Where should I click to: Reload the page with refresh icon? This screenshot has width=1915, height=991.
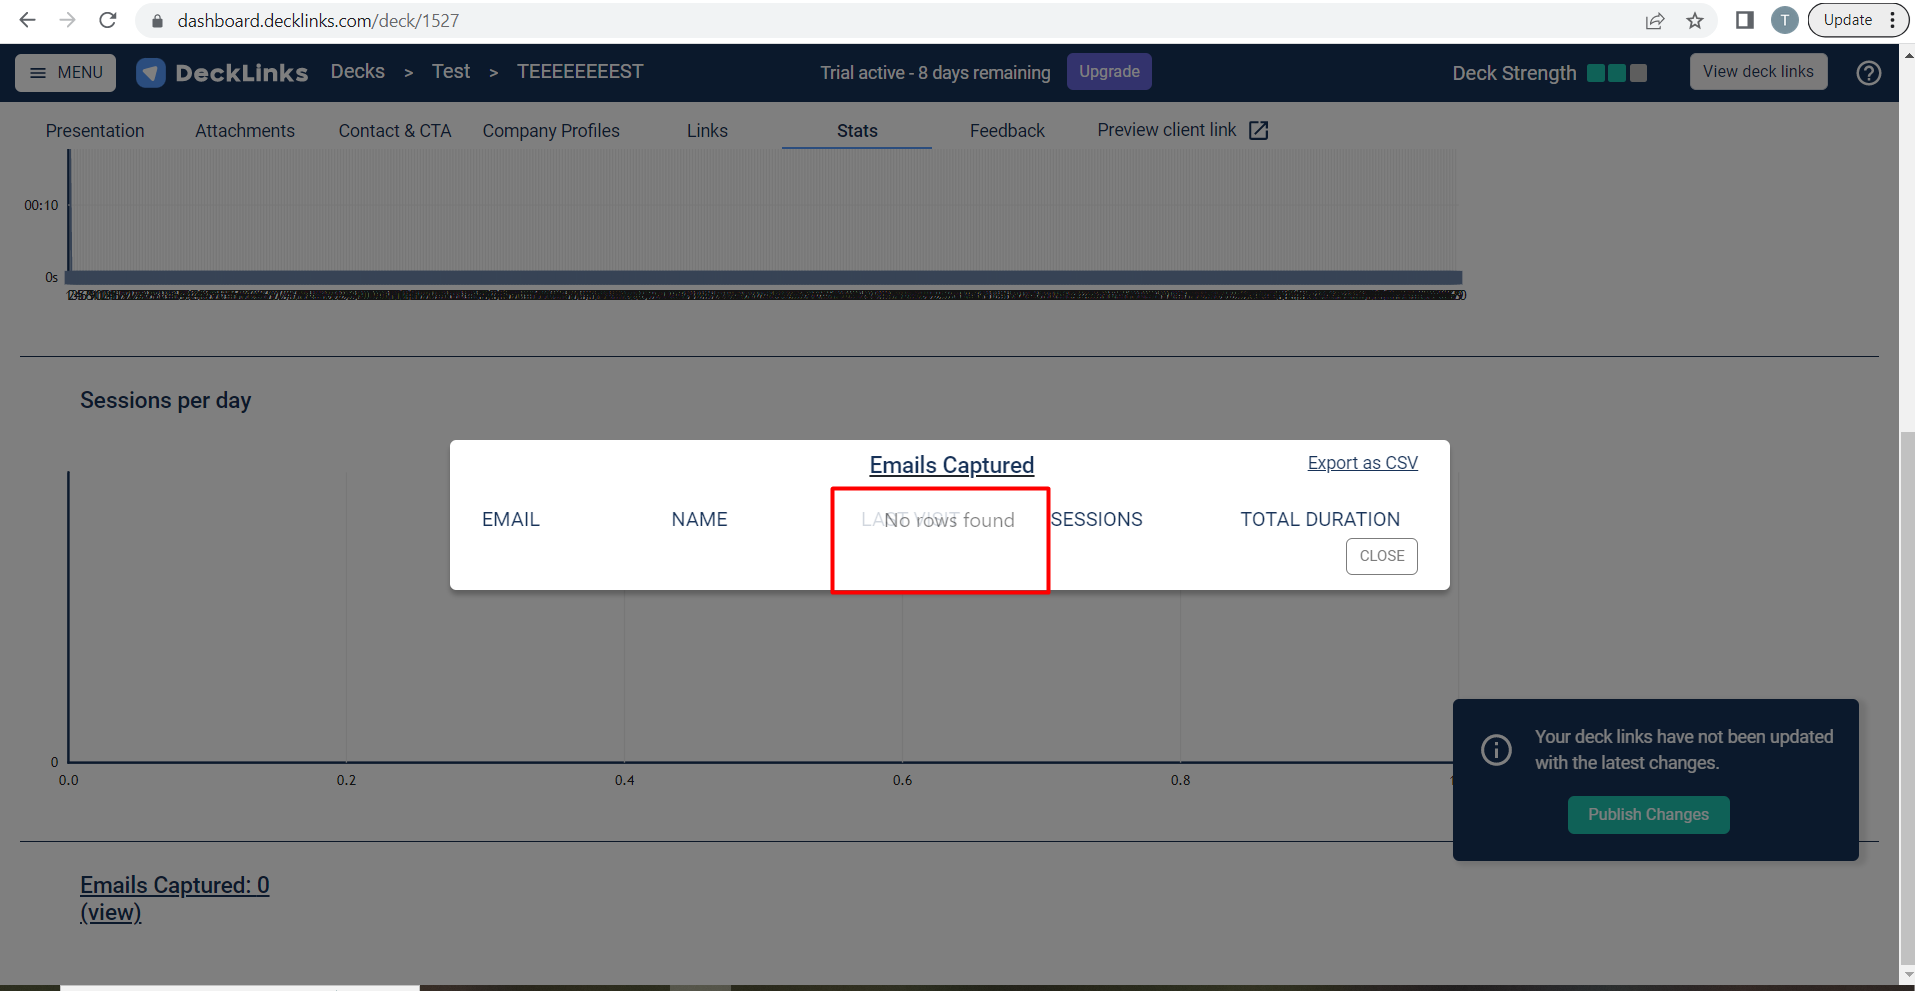108,20
